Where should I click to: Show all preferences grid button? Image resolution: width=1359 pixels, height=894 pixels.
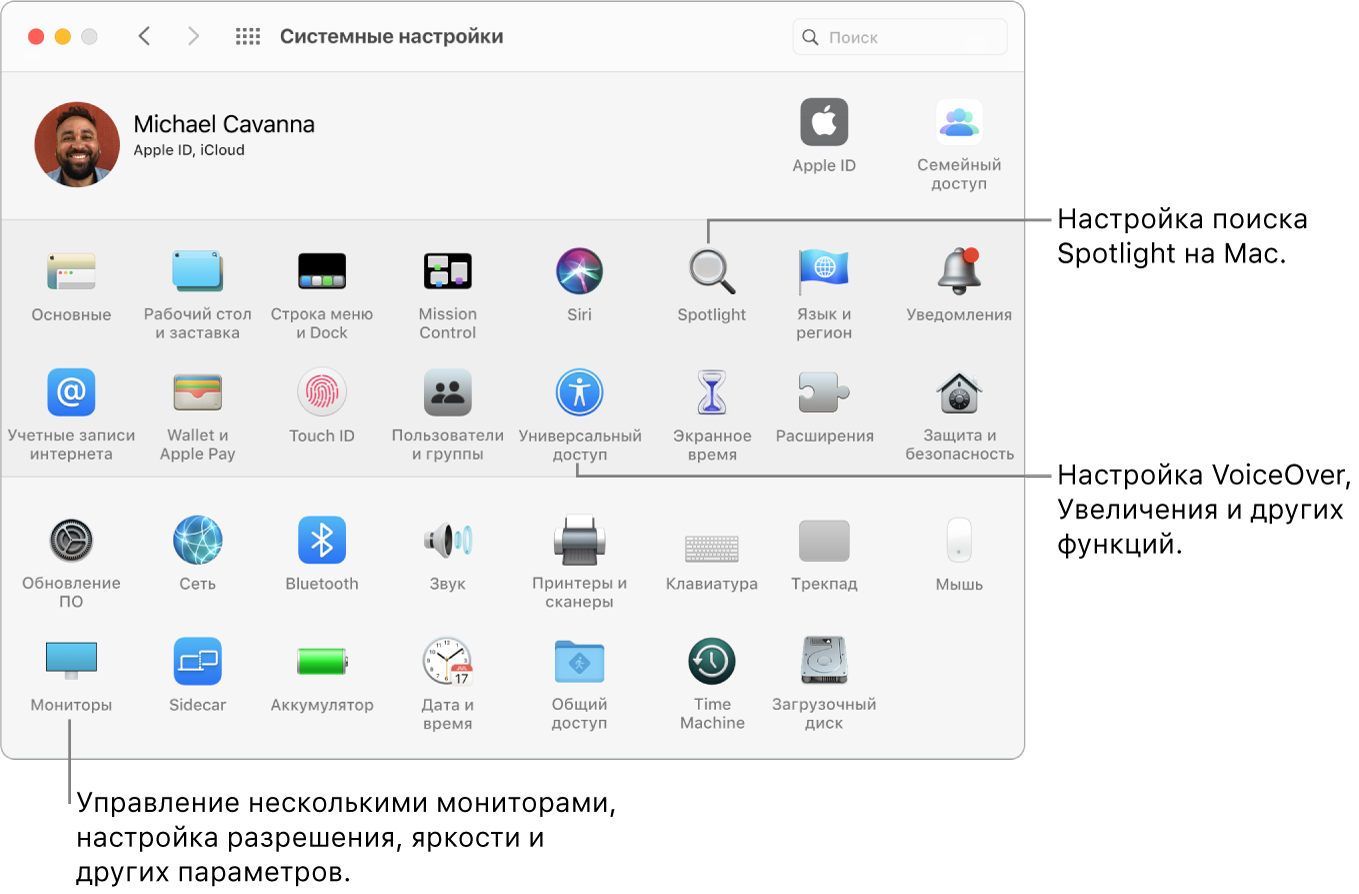click(247, 37)
